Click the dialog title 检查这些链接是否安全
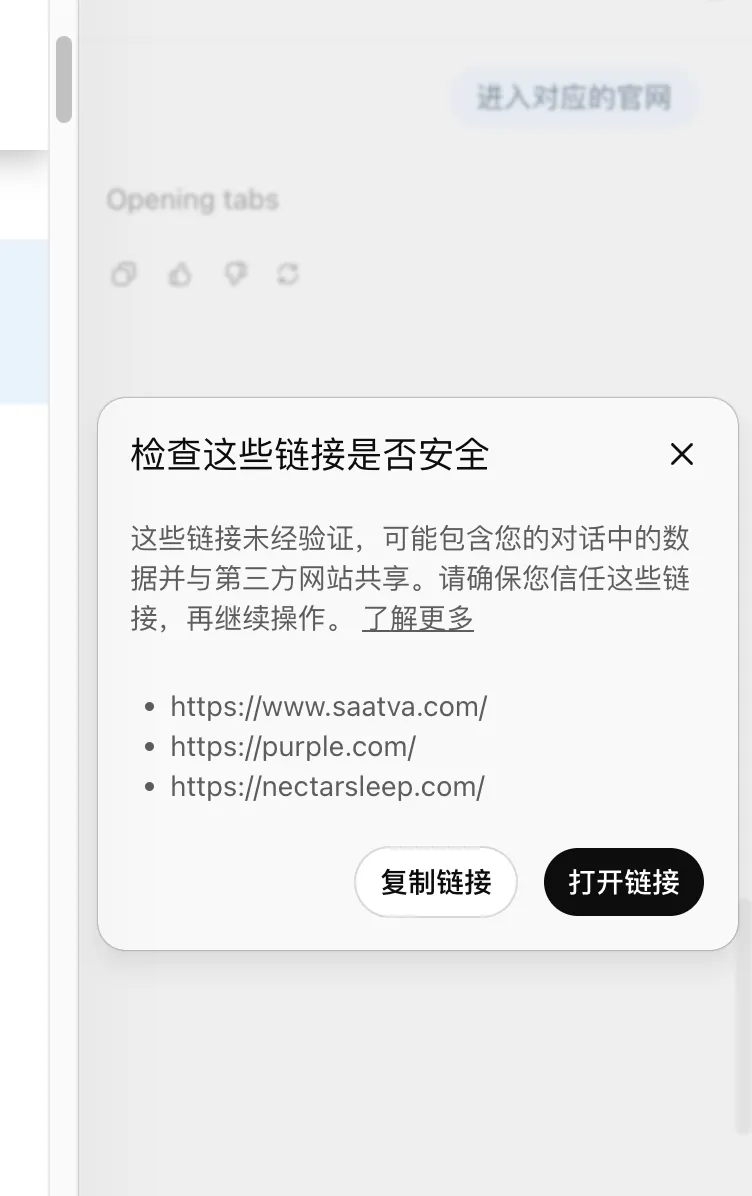 coord(310,455)
